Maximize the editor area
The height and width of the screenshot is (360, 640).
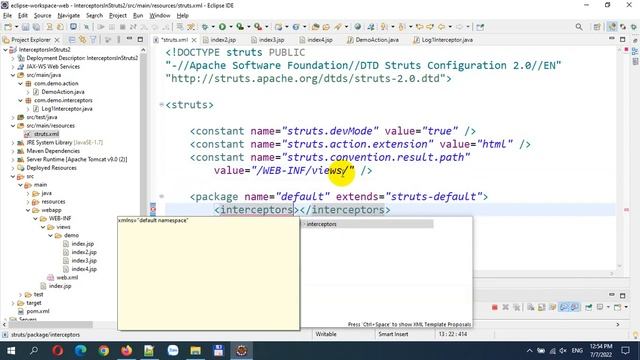[x=622, y=39]
